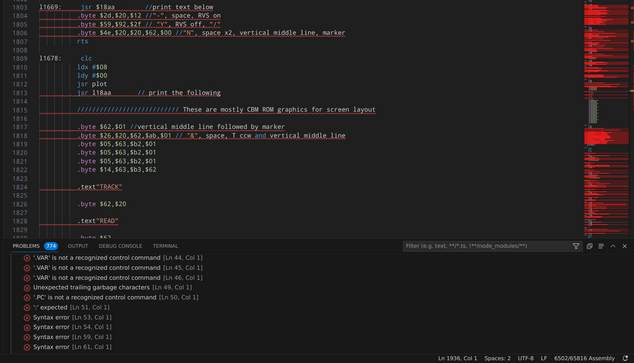Switch problems view to table mode
This screenshot has height=363, width=634.
[601, 246]
